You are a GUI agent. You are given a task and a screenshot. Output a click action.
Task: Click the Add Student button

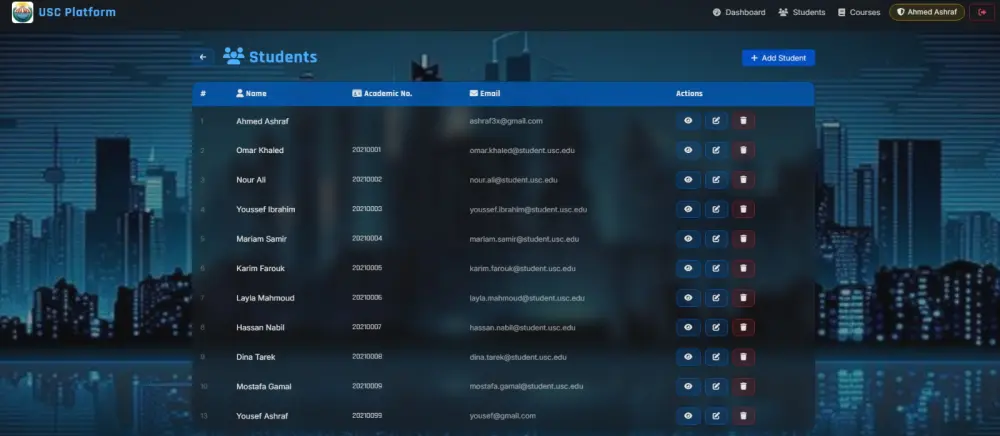pyautogui.click(x=778, y=58)
